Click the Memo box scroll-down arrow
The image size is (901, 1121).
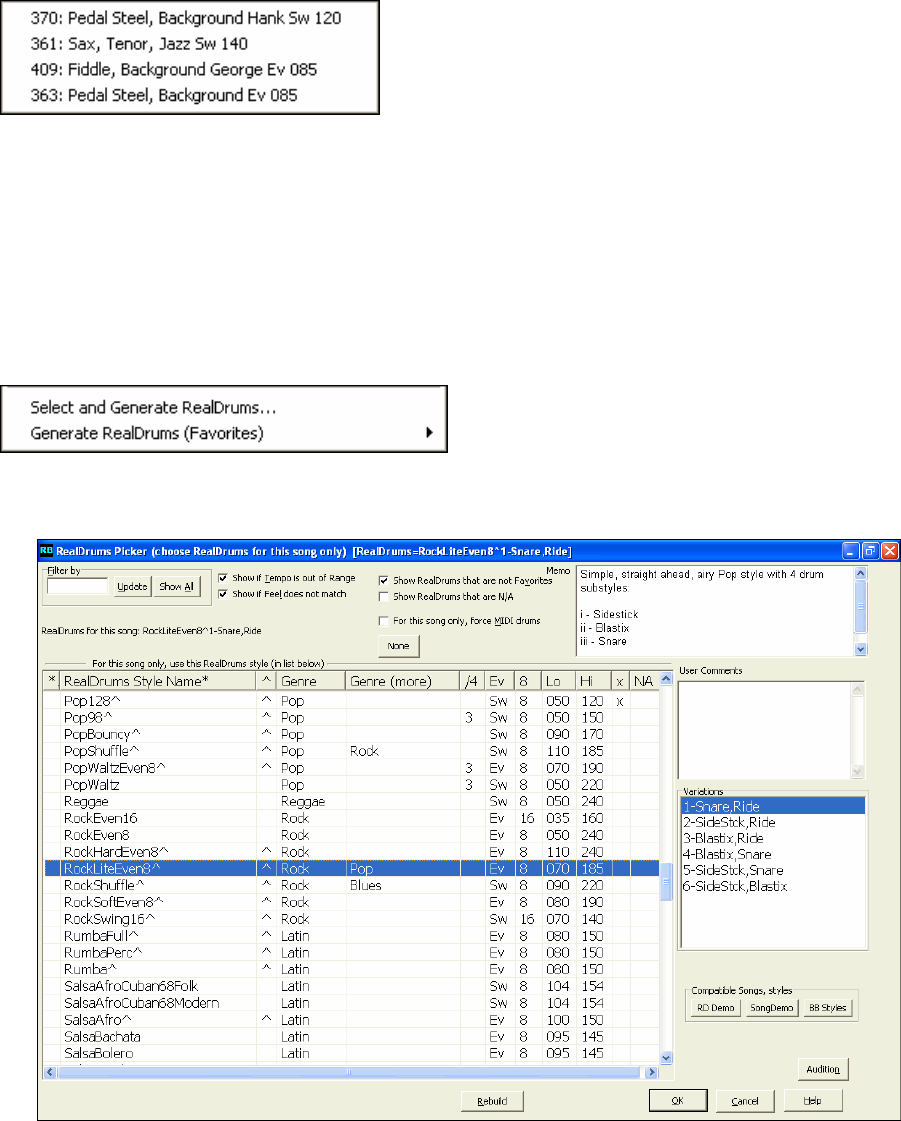[861, 649]
